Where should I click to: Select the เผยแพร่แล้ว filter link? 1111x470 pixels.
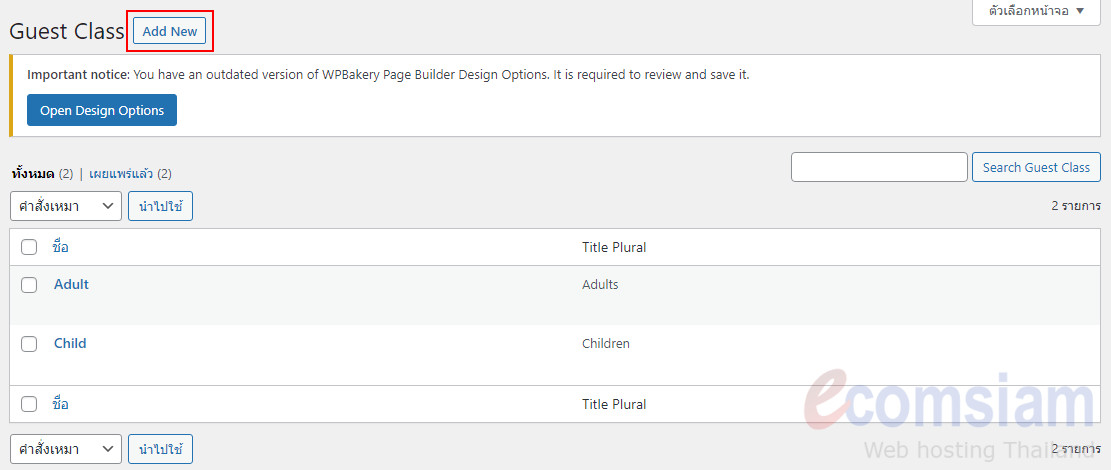click(121, 173)
